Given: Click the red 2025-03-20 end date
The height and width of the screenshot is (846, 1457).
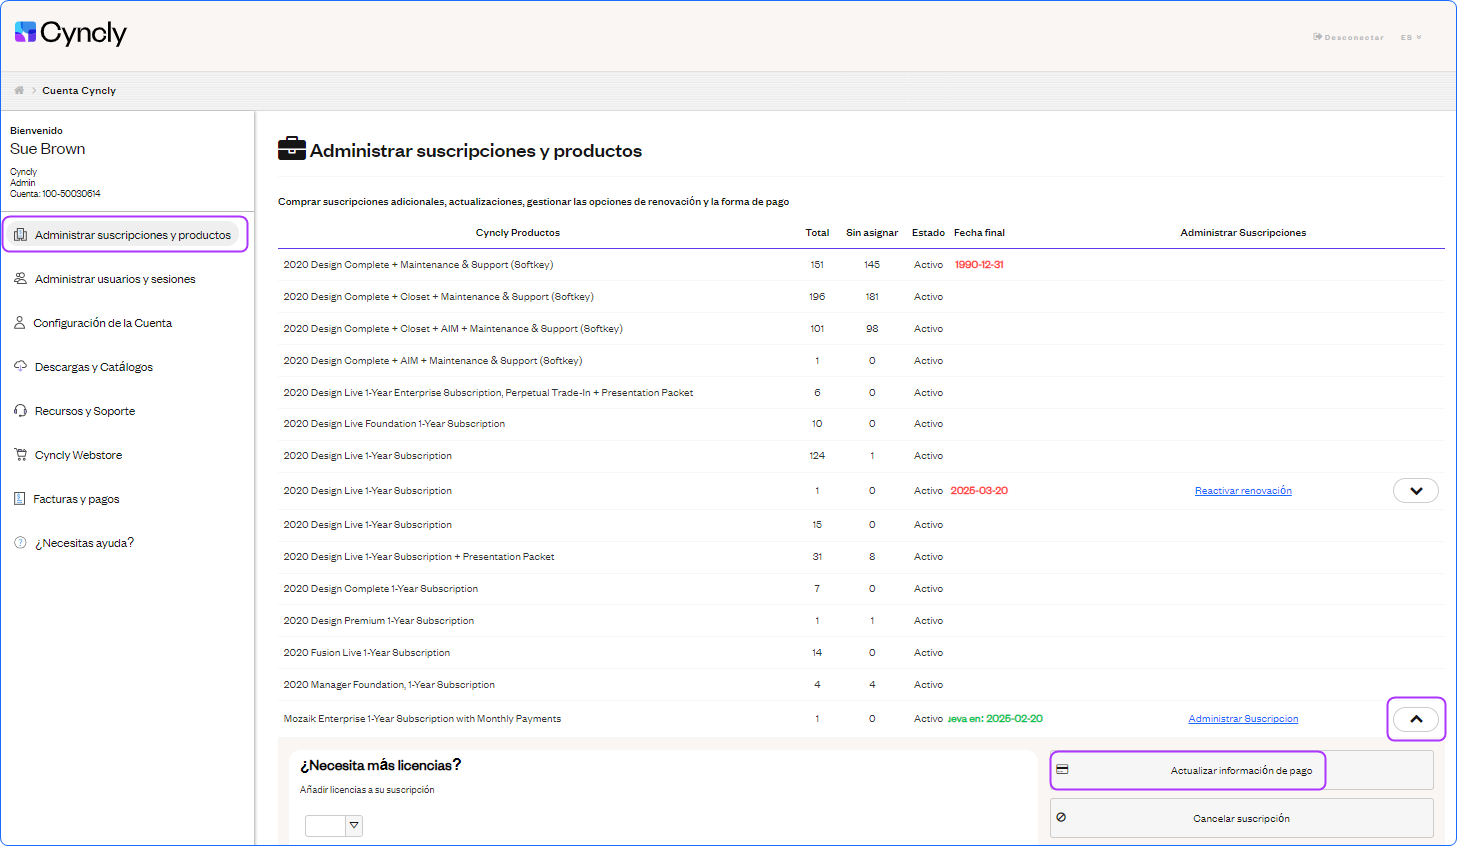Looking at the screenshot, I should coord(979,491).
